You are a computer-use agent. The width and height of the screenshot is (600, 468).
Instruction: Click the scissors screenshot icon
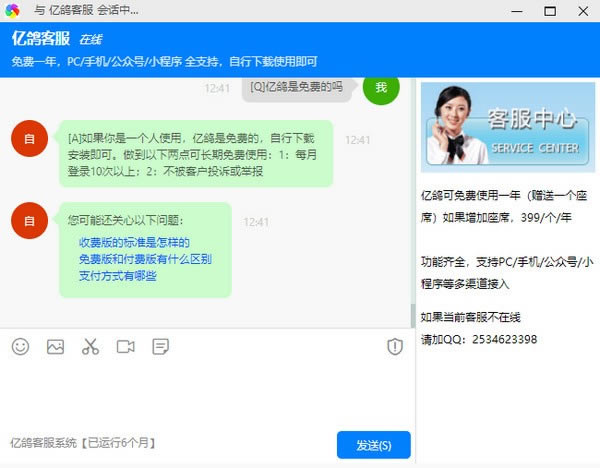[x=90, y=346]
